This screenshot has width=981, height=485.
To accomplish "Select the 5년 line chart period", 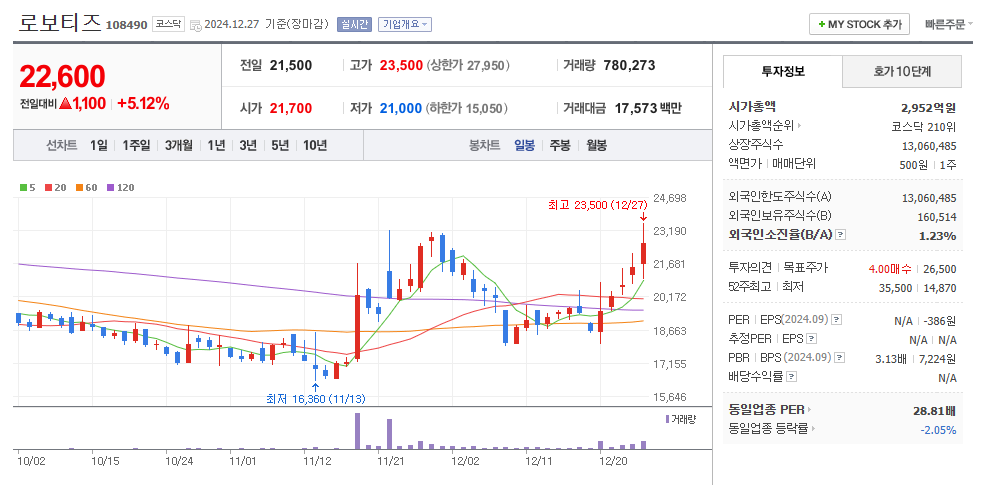I will tap(280, 145).
